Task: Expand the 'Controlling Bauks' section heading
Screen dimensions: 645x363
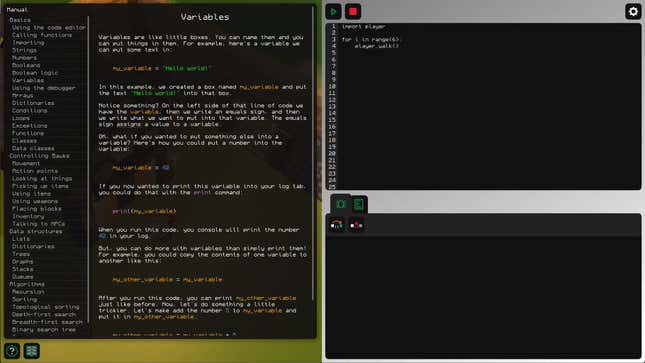Action: 39,156
